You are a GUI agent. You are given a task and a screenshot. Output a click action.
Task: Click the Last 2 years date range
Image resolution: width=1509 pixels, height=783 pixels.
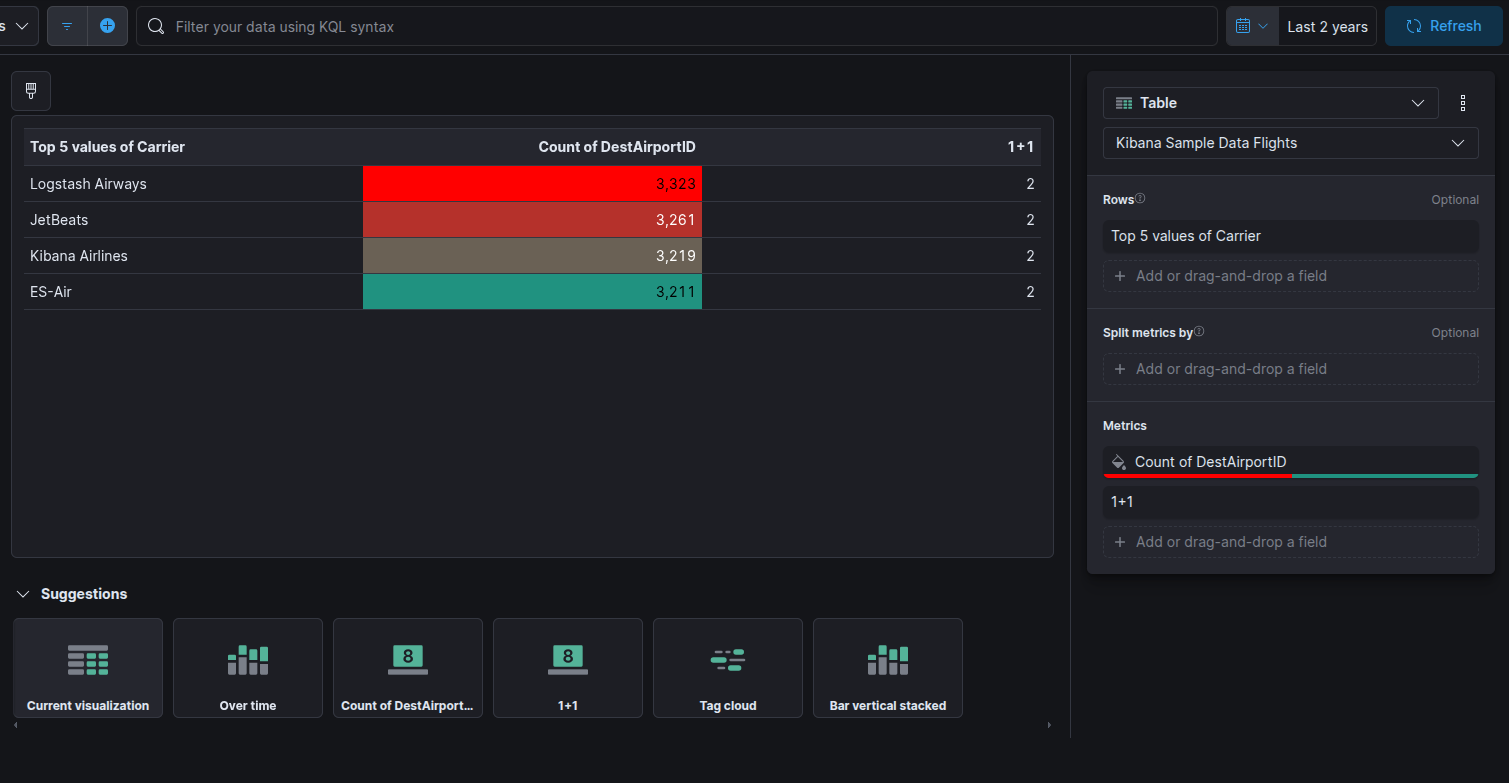click(1327, 26)
